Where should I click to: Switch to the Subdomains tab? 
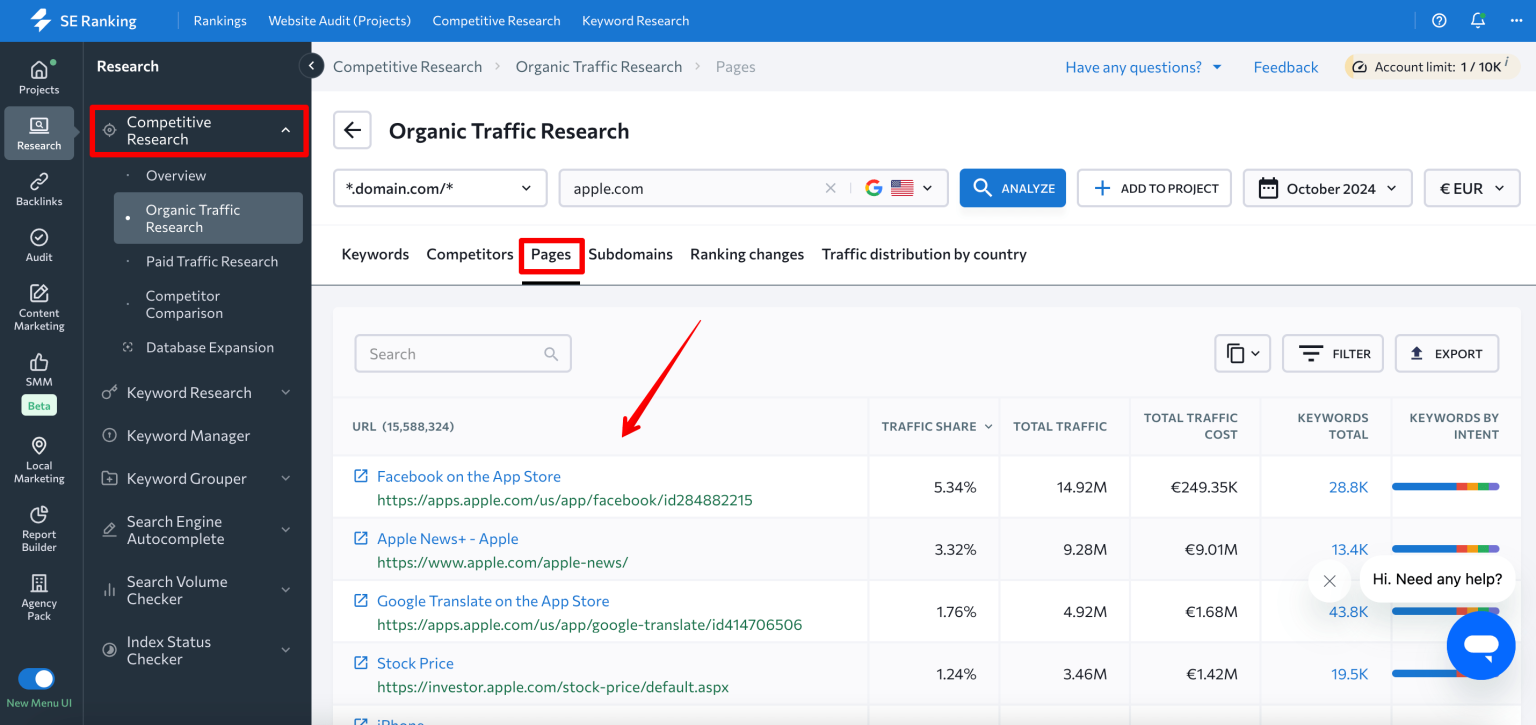pyautogui.click(x=630, y=254)
